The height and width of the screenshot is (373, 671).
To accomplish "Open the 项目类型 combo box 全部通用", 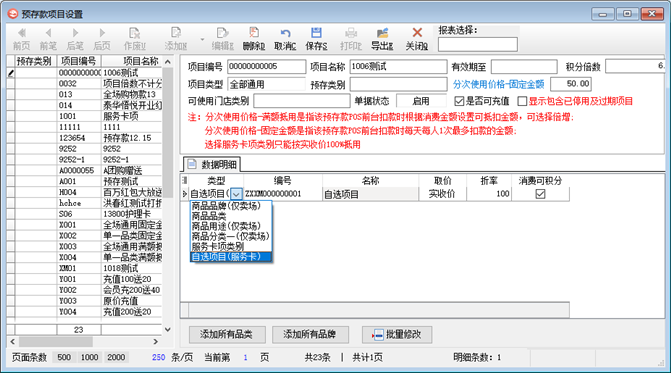I will tap(266, 84).
